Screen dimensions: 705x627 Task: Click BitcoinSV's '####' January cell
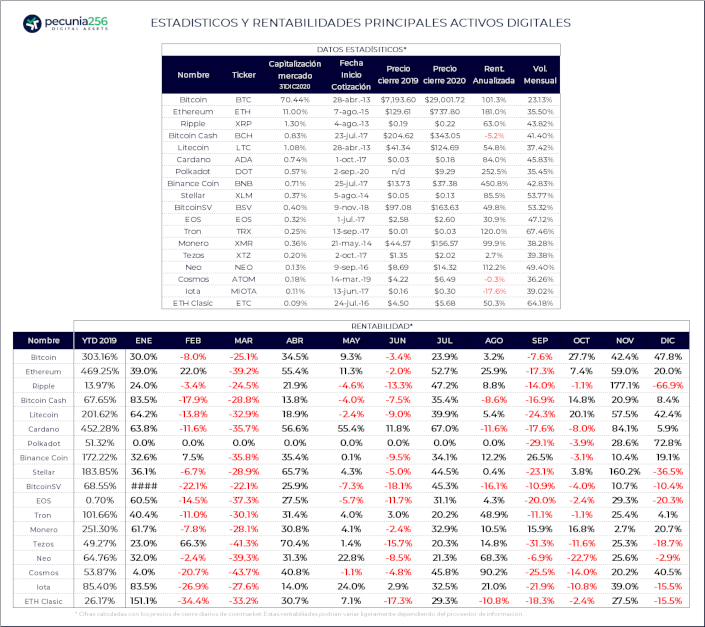tap(144, 486)
